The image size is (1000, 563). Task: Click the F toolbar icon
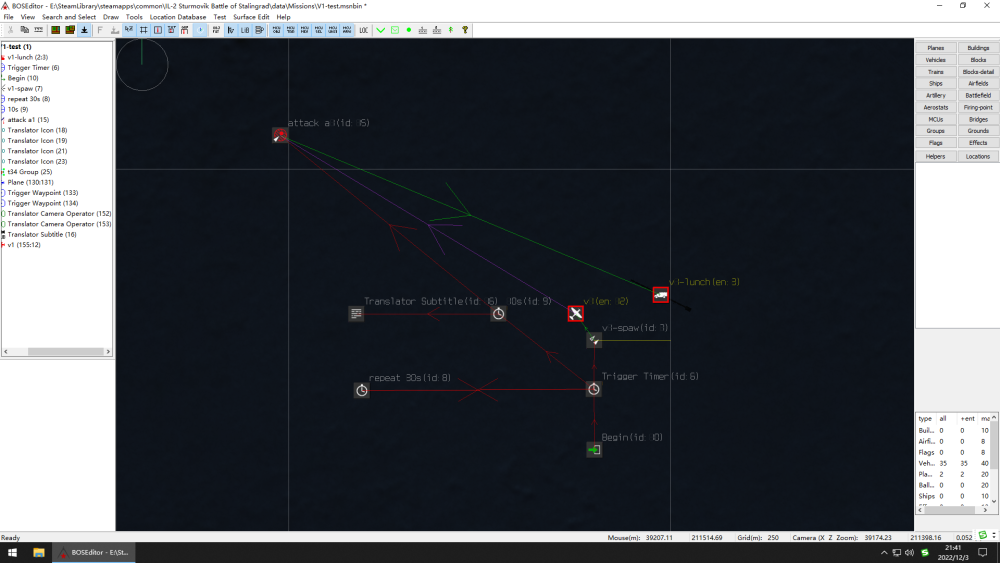pyautogui.click(x=99, y=30)
